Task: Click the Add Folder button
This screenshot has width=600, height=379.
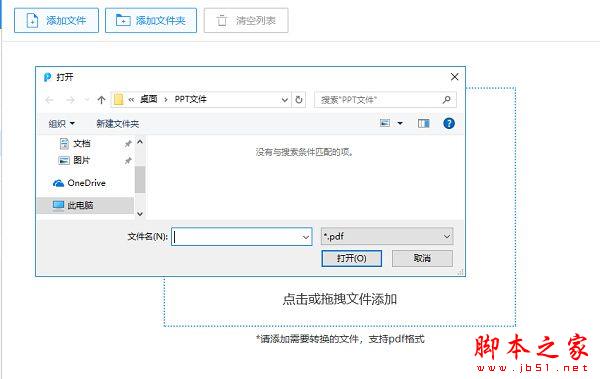Action: [x=151, y=21]
